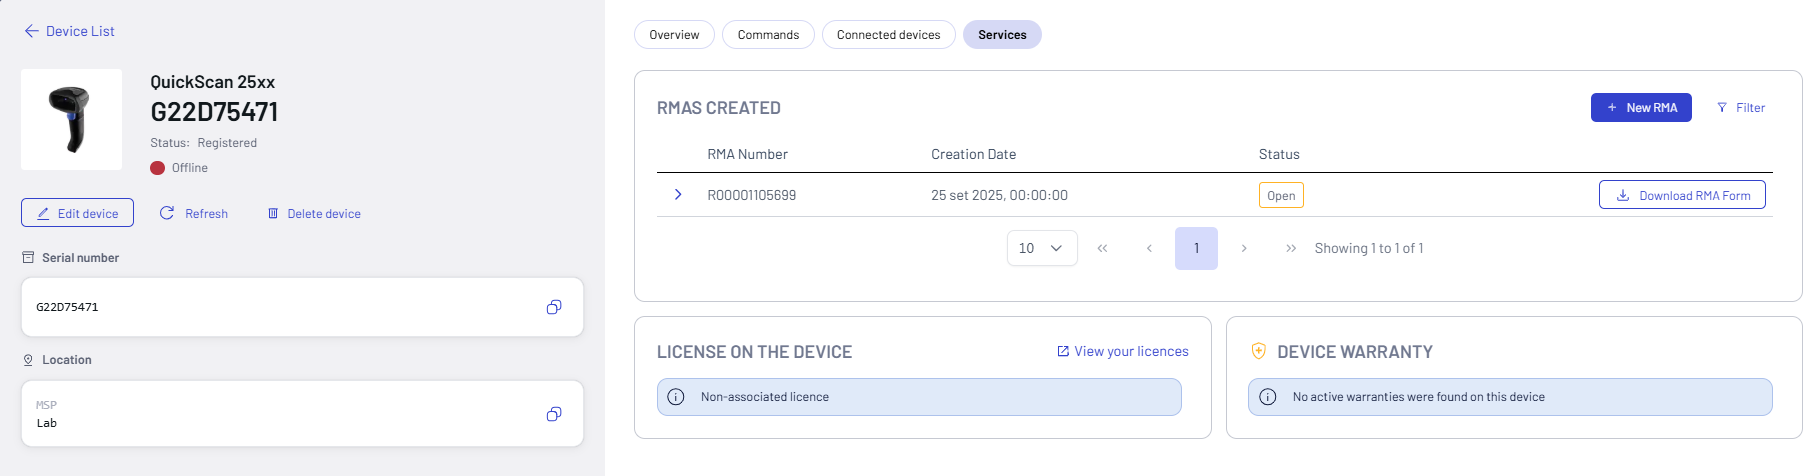This screenshot has width=1813, height=476.
Task: Go back to Device List
Action: tap(69, 31)
